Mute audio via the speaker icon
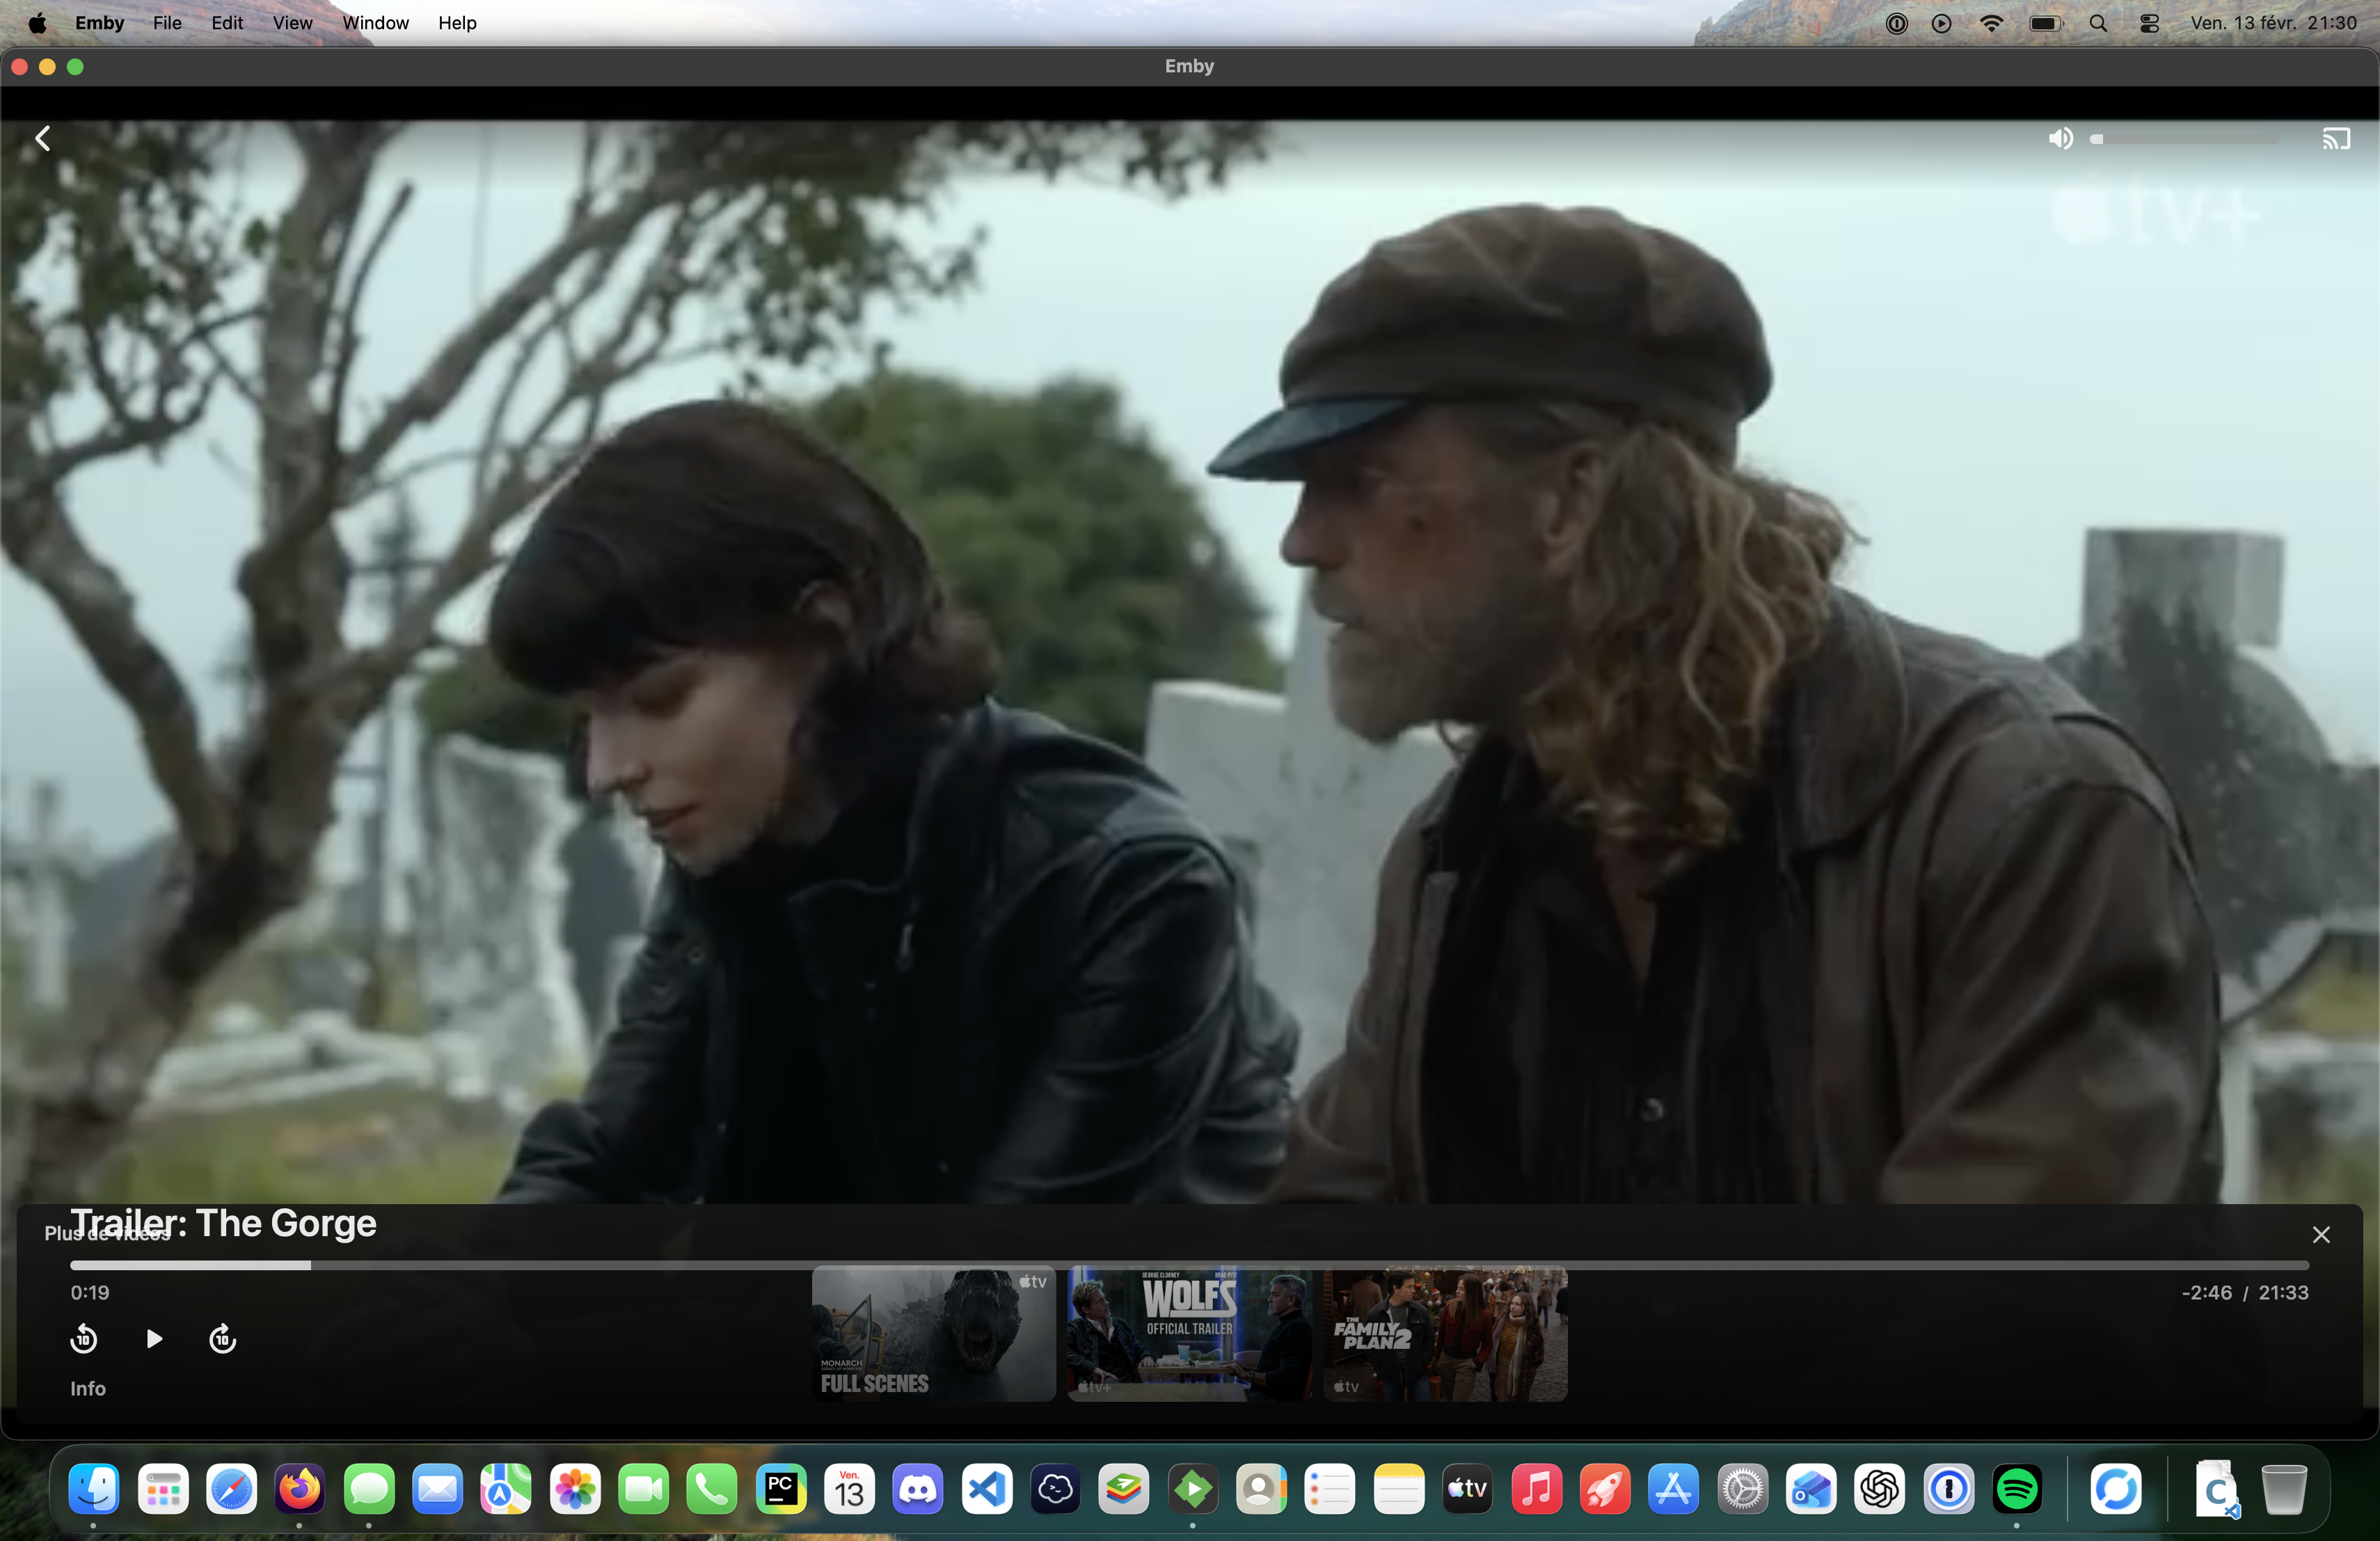The width and height of the screenshot is (2380, 1541). coord(2060,139)
